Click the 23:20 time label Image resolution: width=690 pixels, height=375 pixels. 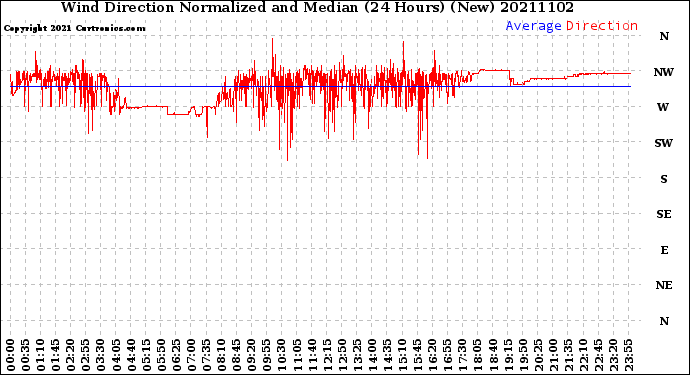(x=613, y=355)
